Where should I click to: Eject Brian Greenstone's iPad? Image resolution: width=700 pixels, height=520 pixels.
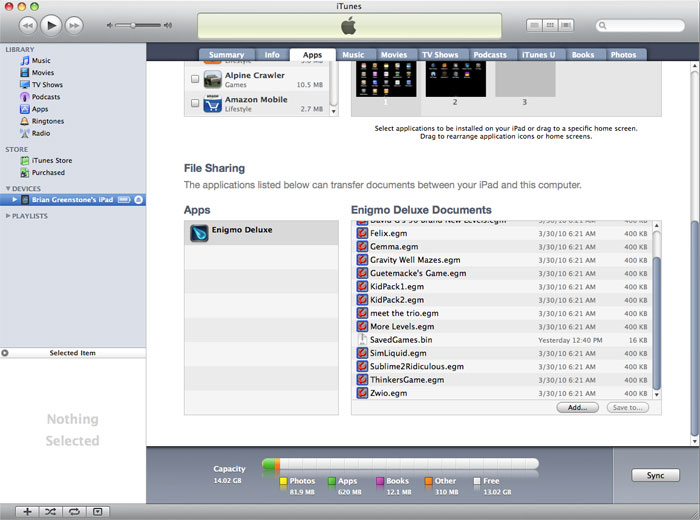138,200
